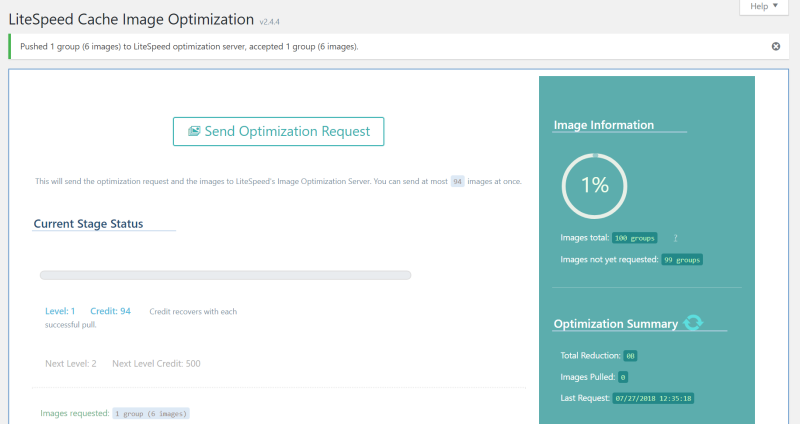Click the Next Level Credit: 500 text
This screenshot has width=800, height=424.
coord(156,364)
